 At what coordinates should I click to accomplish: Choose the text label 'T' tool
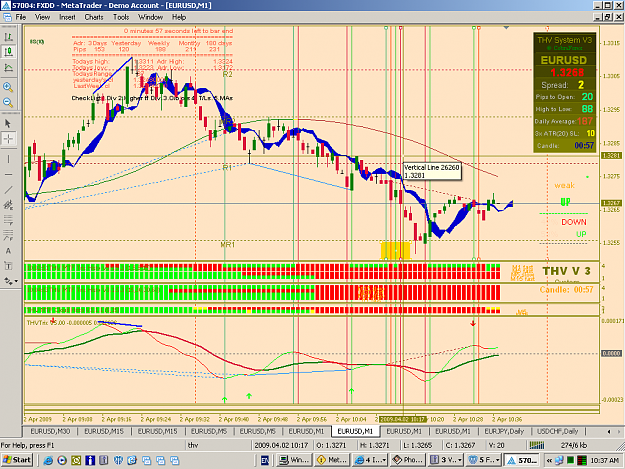tap(8, 266)
